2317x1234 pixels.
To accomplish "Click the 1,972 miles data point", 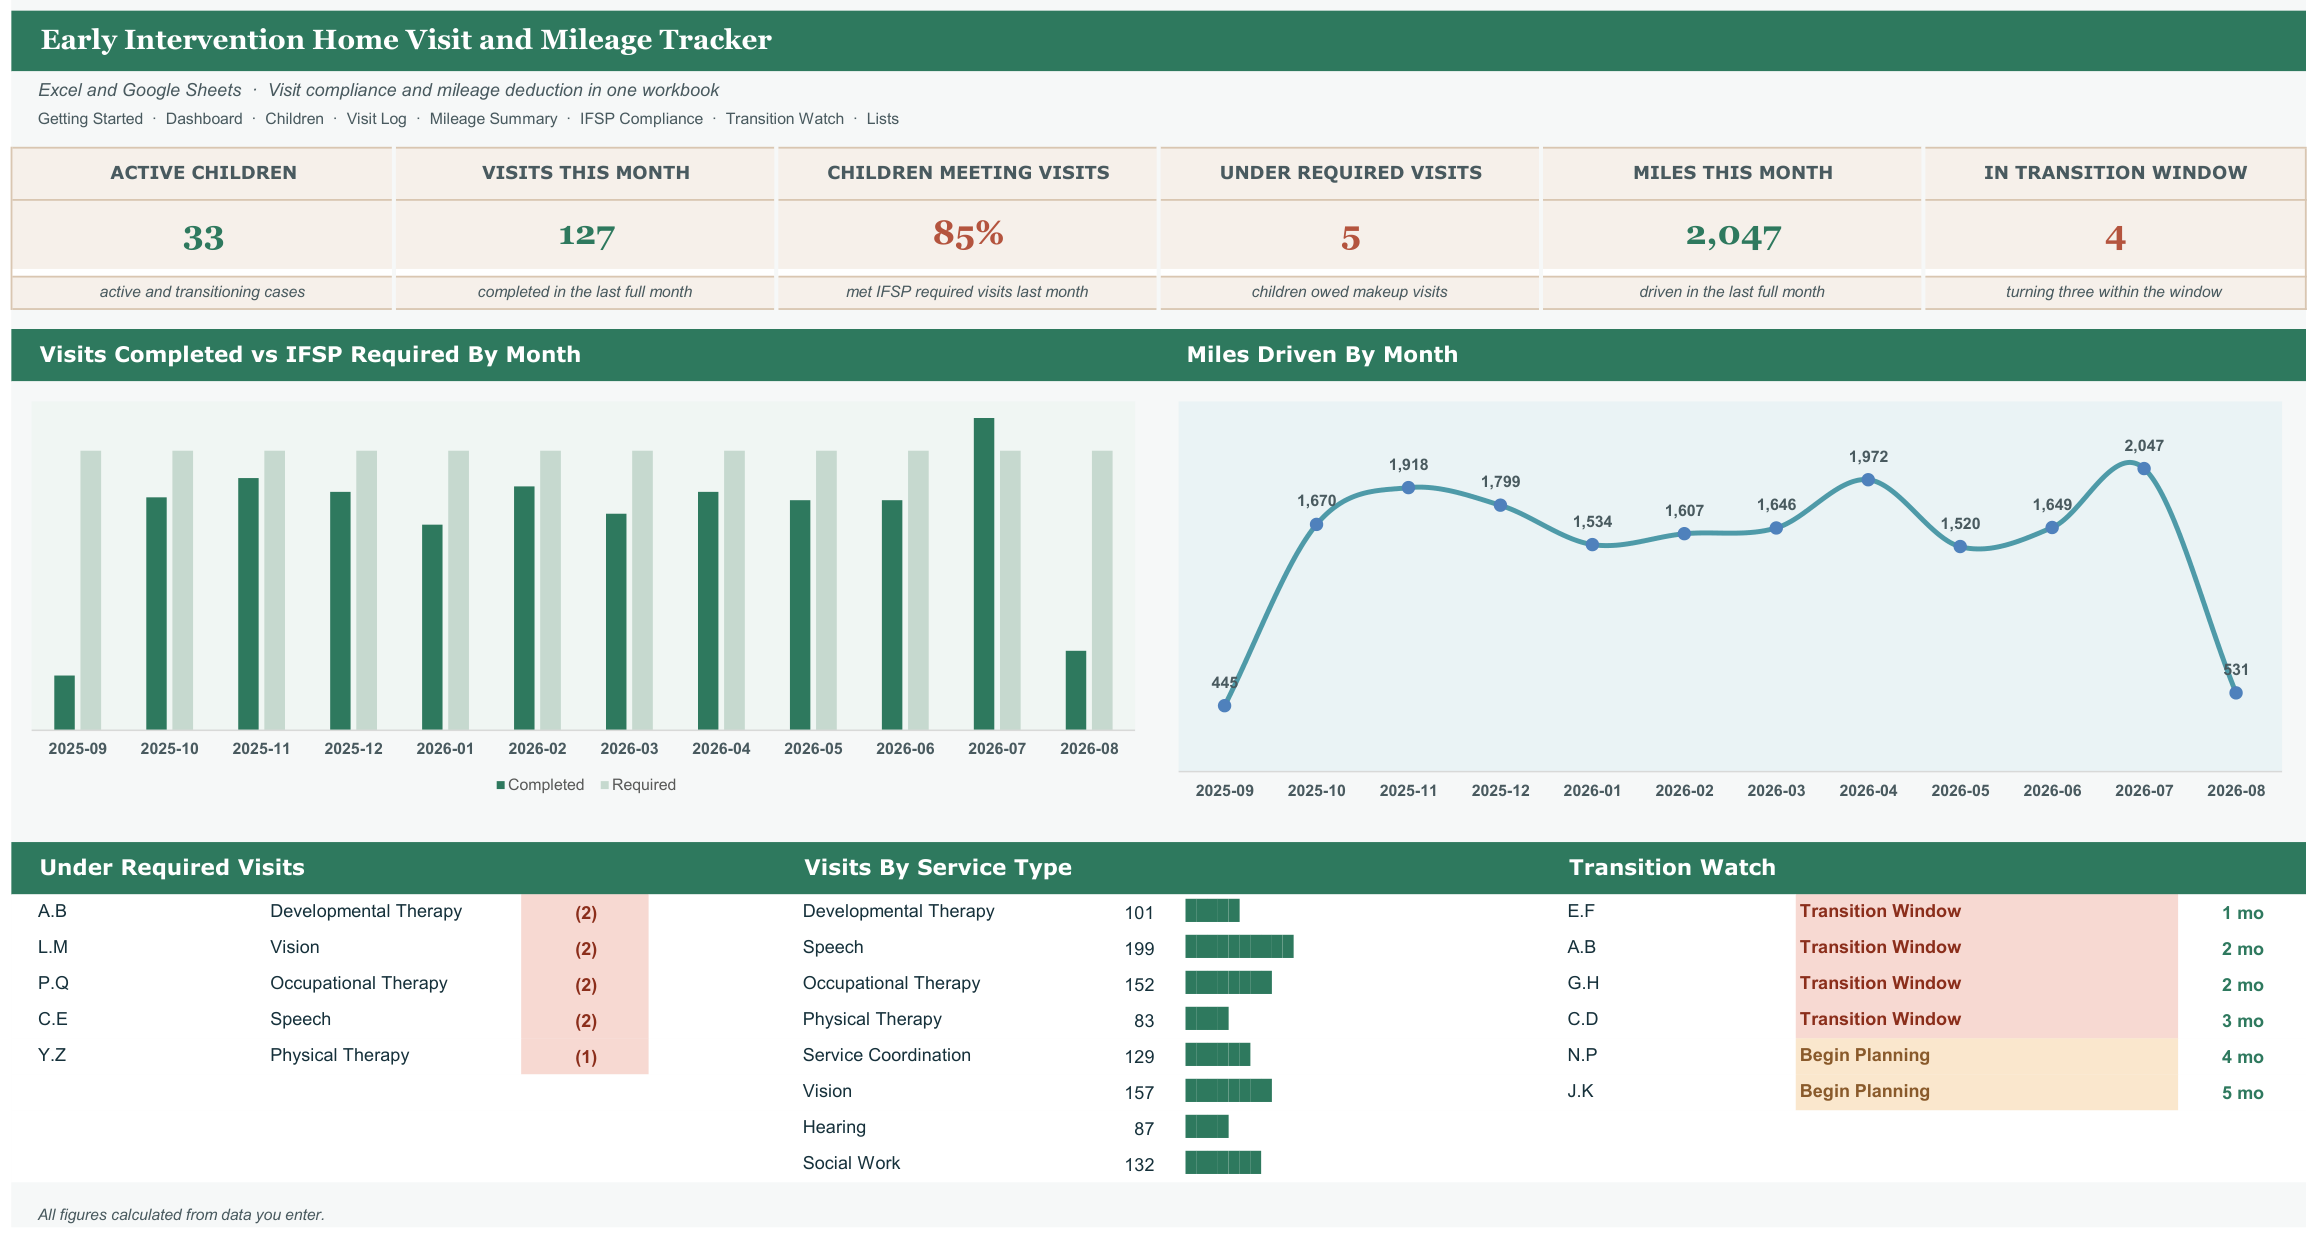I will point(1868,480).
